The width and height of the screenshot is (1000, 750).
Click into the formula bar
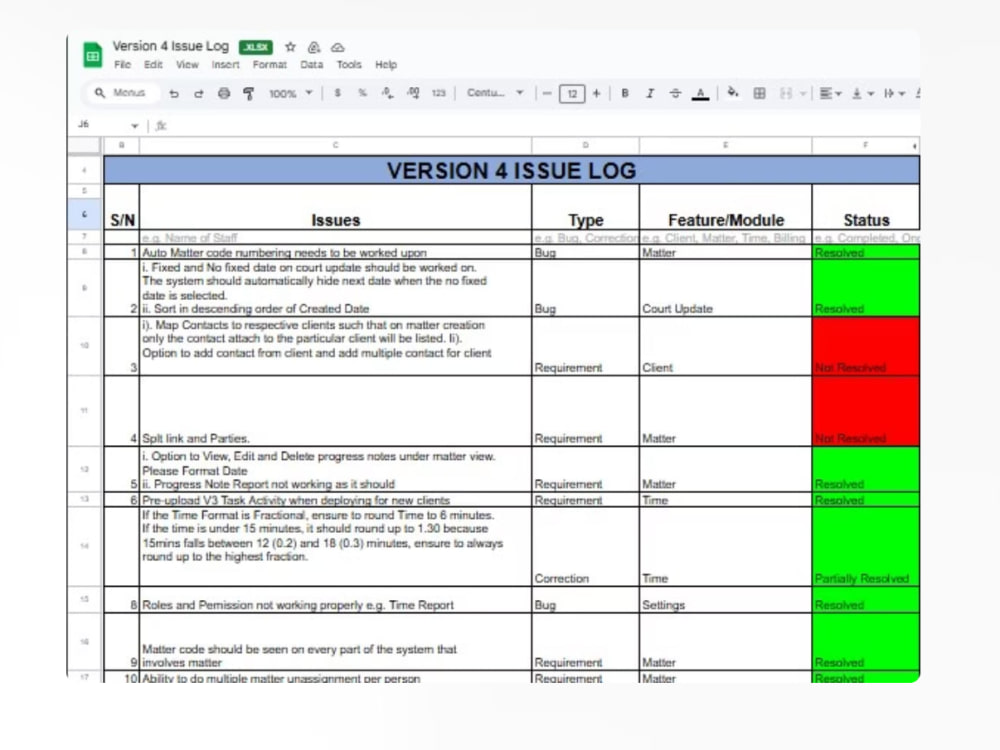click(x=542, y=126)
